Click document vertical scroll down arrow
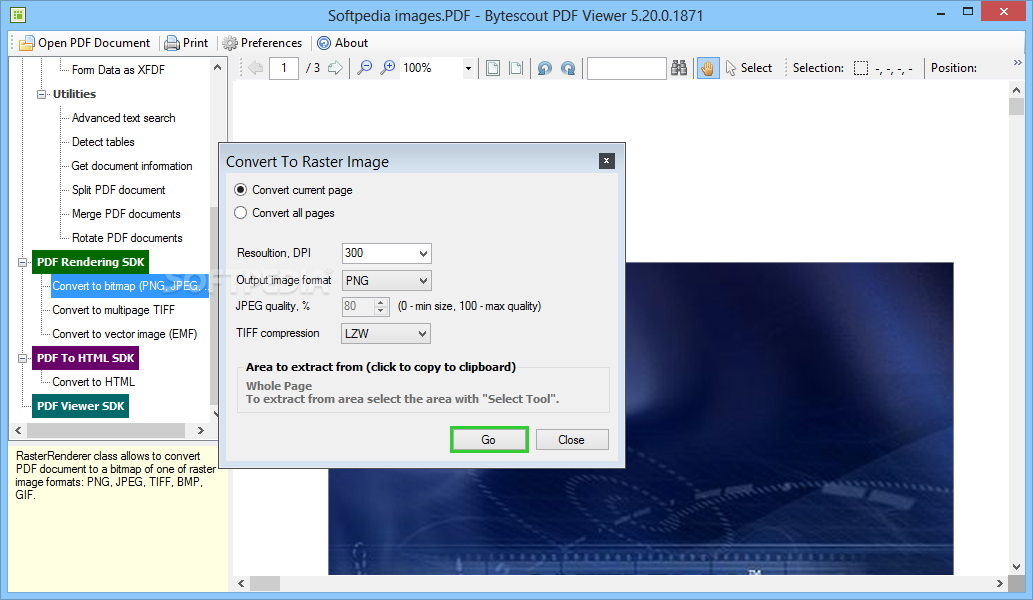Screen dimensions: 1033x600 tap(1017, 567)
